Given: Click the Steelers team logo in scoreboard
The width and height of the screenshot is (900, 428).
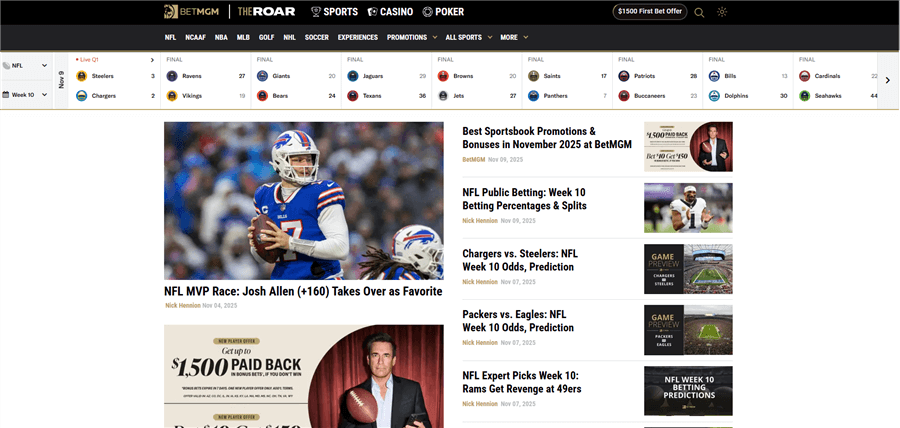Looking at the screenshot, I should click(x=82, y=76).
